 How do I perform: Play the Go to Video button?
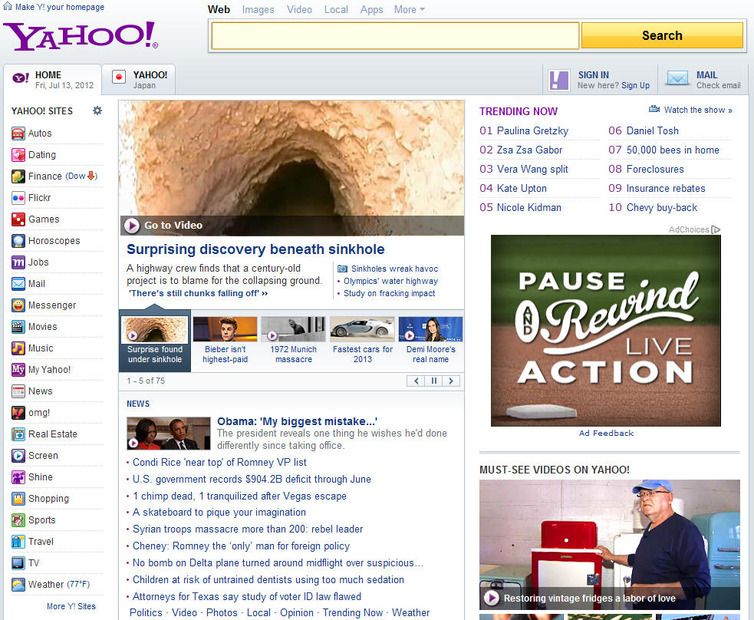[131, 225]
